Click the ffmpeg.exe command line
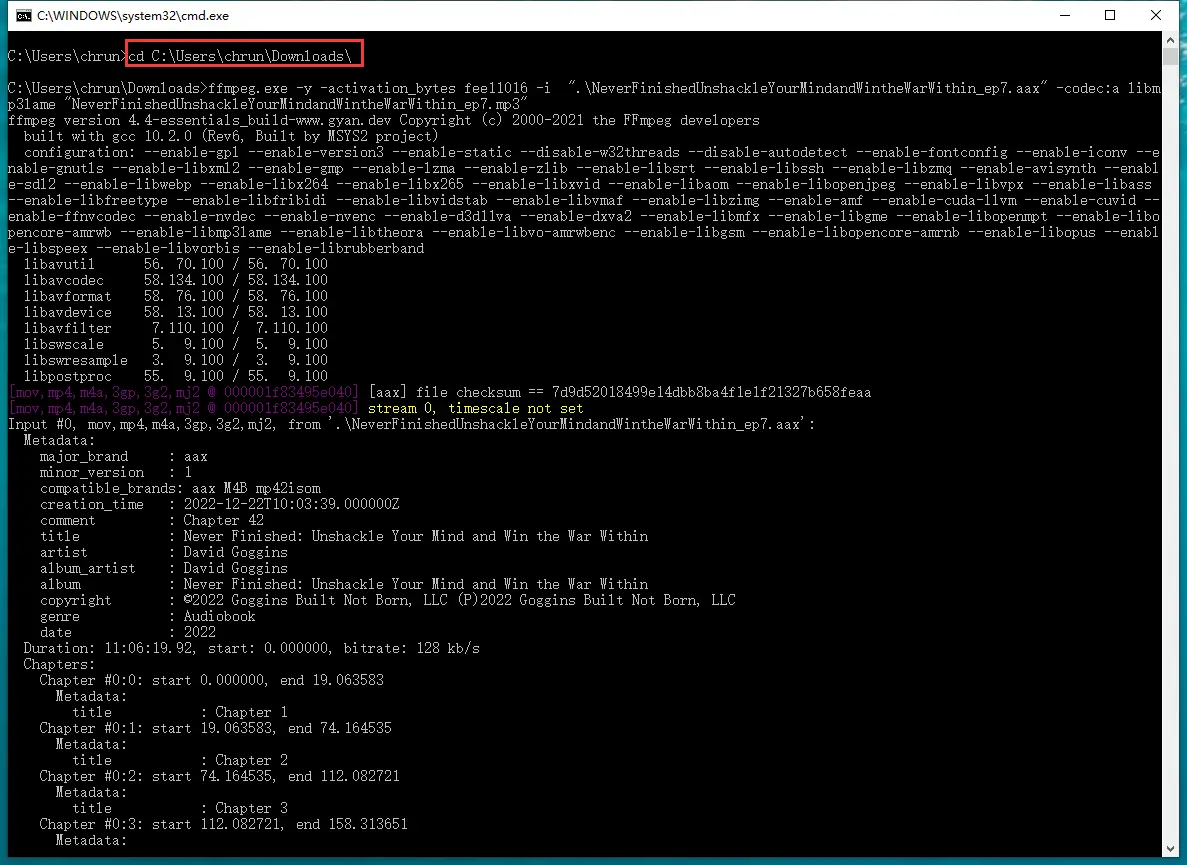The width and height of the screenshot is (1187, 865). pyautogui.click(x=400, y=88)
